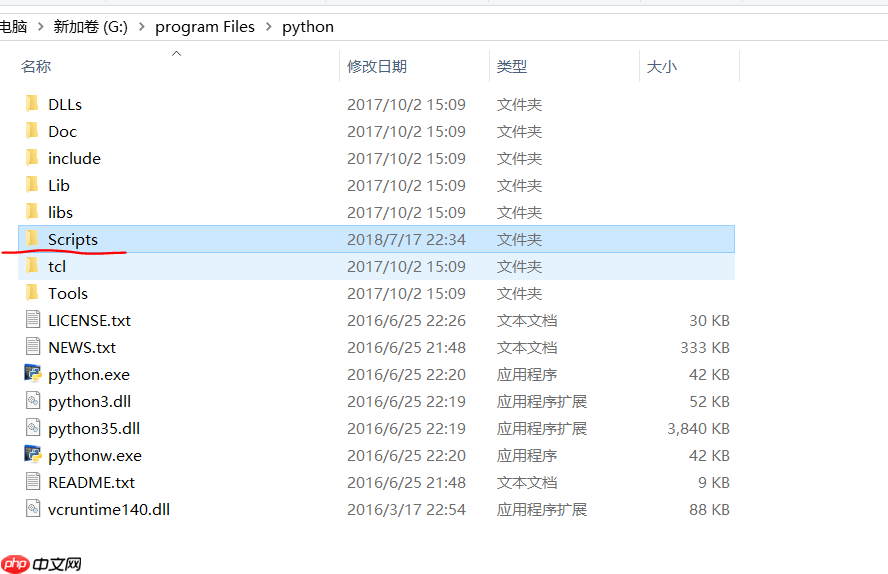Click the python35.dll file icon

coord(33,427)
